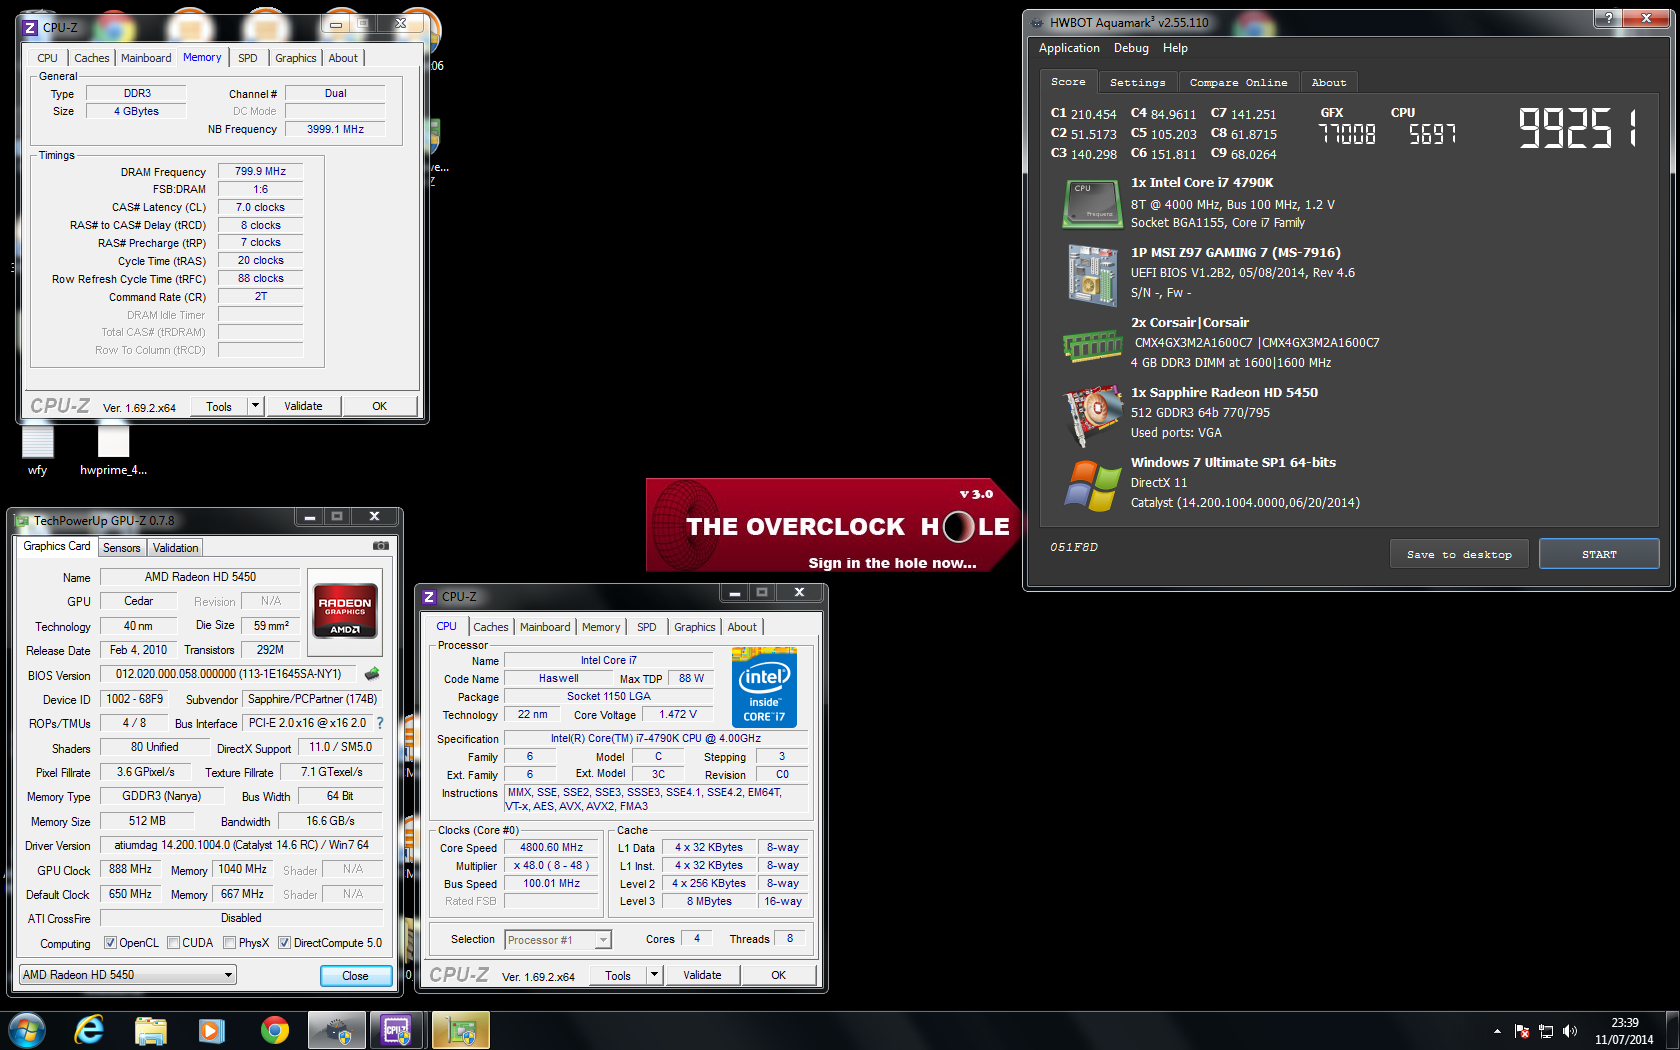Image resolution: width=1680 pixels, height=1050 pixels.
Task: Open the Debug menu in HWBOT Aquamark
Action: [x=1131, y=48]
